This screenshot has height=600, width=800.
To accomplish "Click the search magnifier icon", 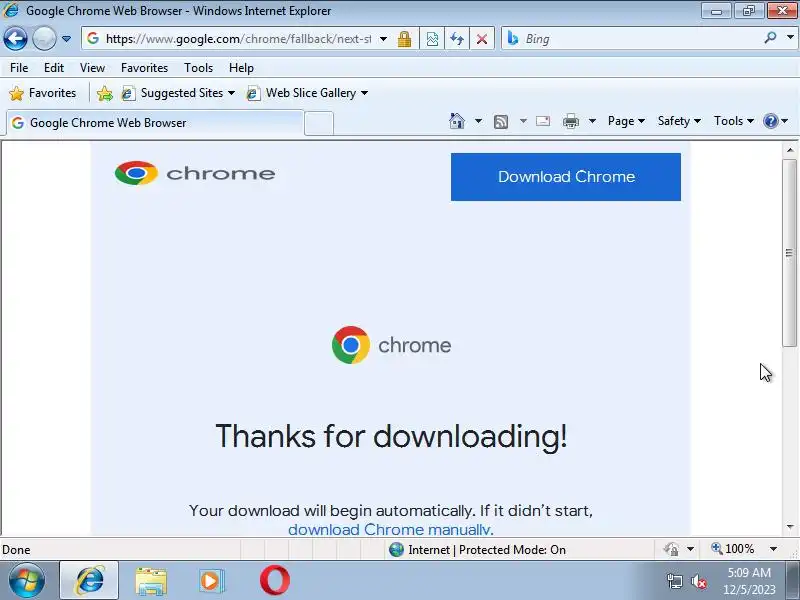I will [770, 38].
